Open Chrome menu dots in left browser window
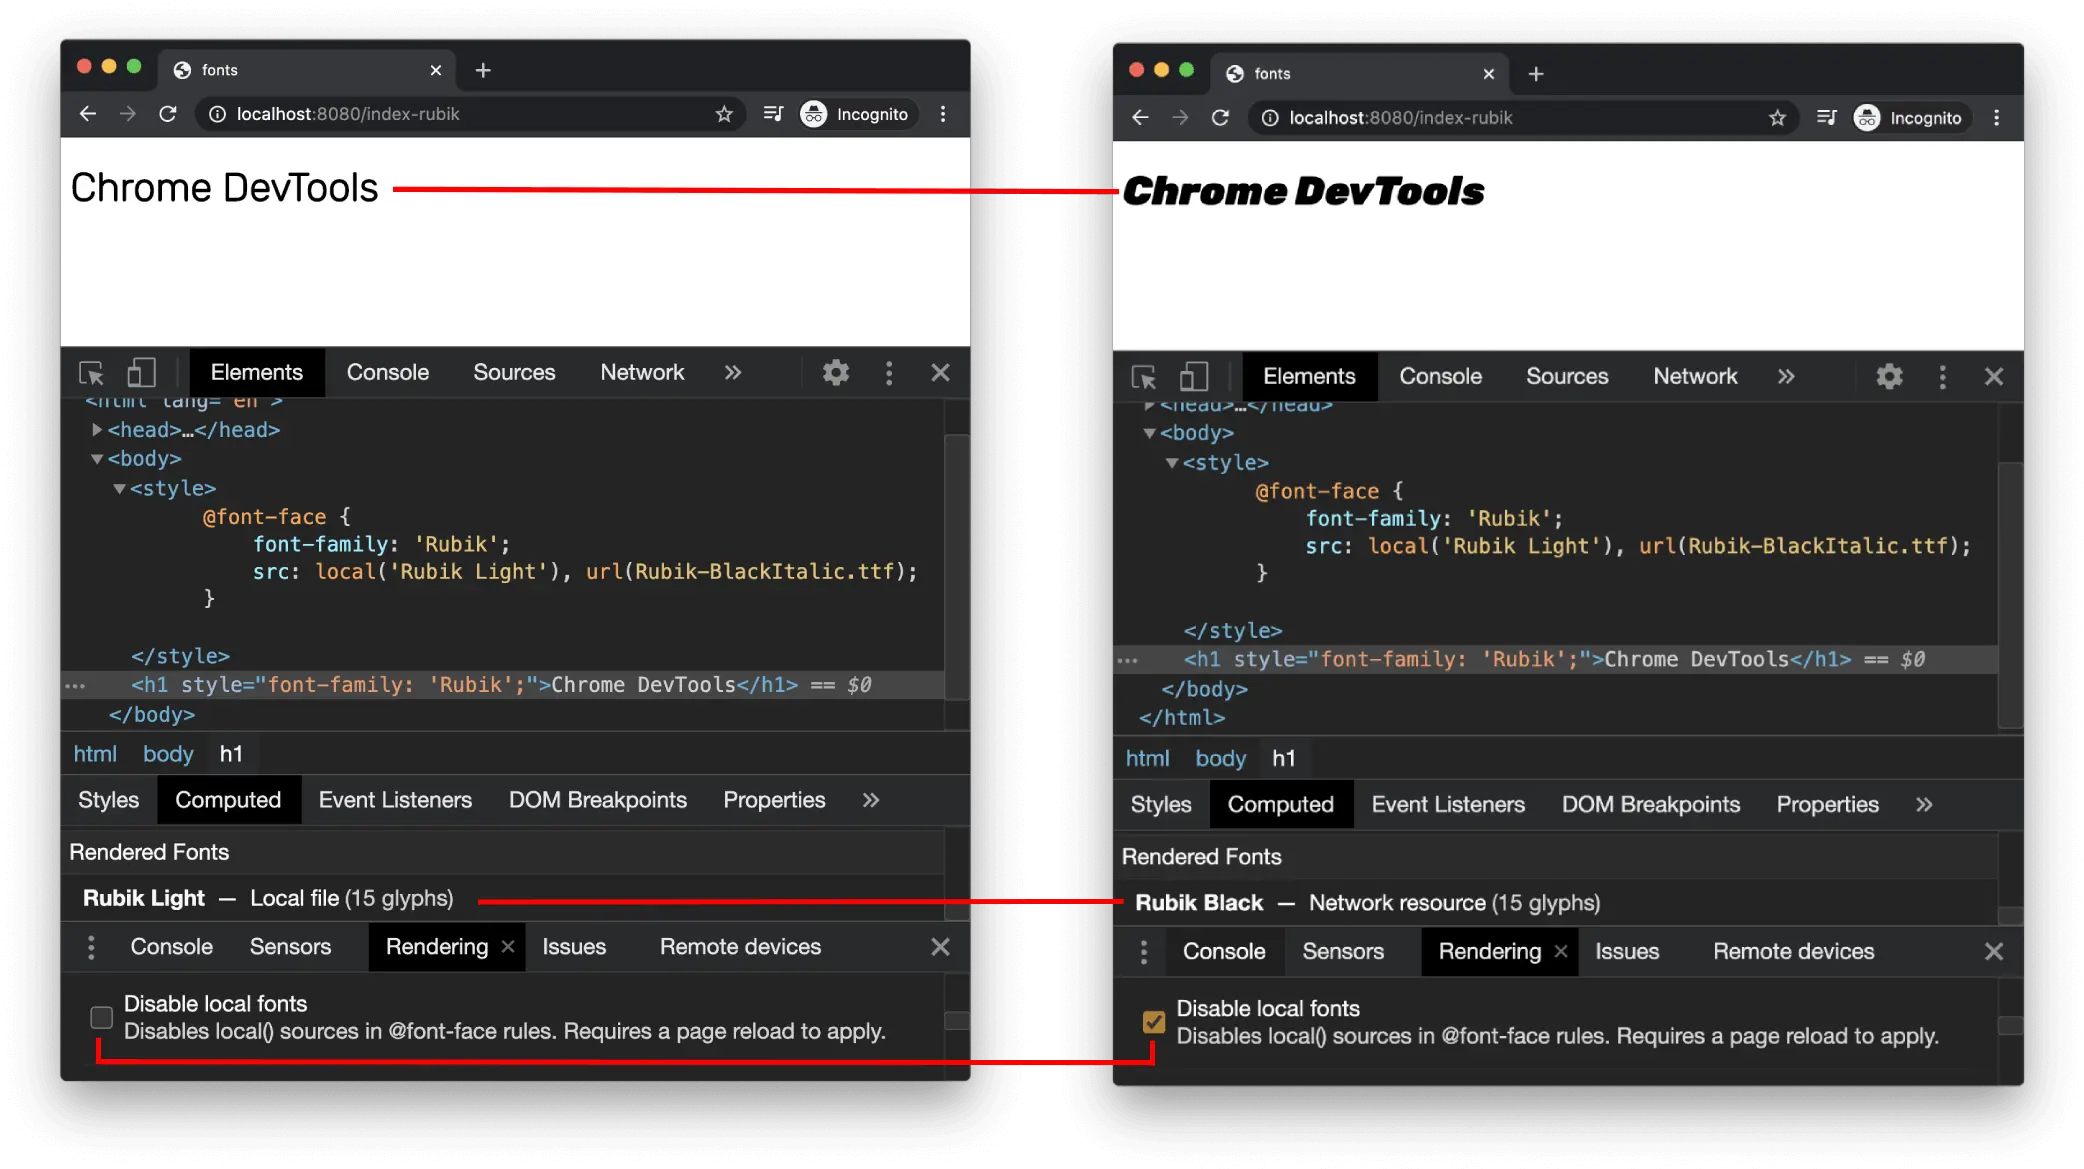2084x1169 pixels. (943, 114)
